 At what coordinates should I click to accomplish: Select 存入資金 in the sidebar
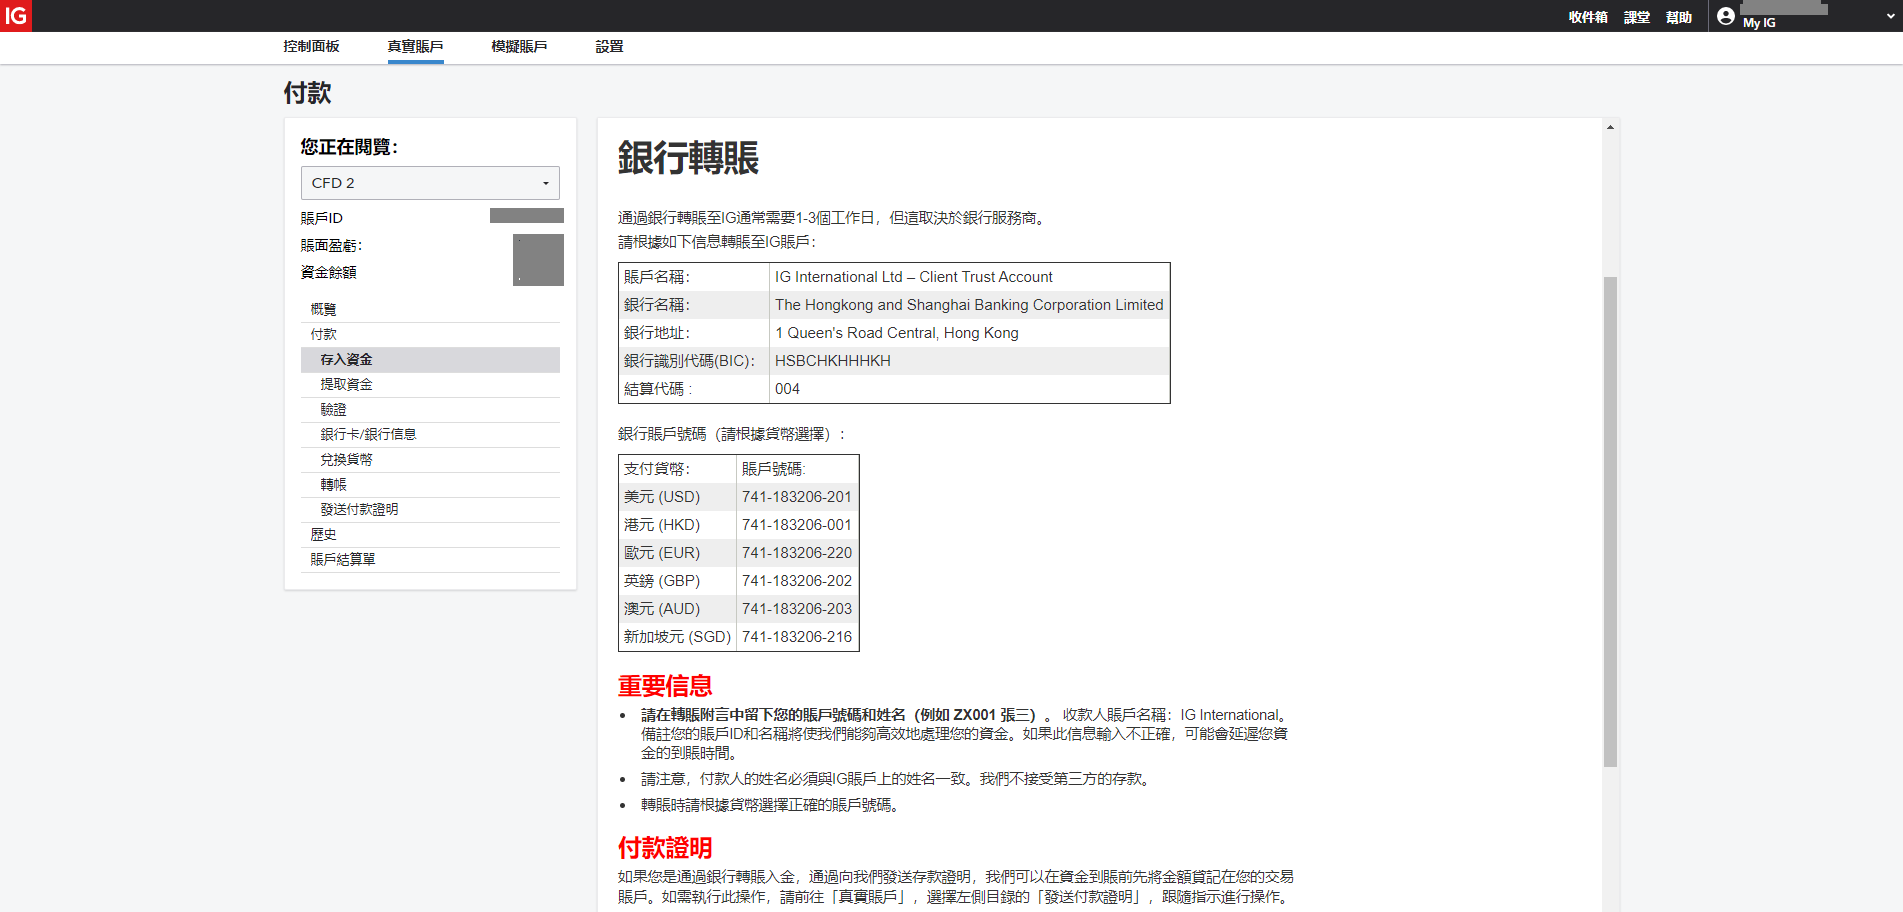tap(430, 360)
